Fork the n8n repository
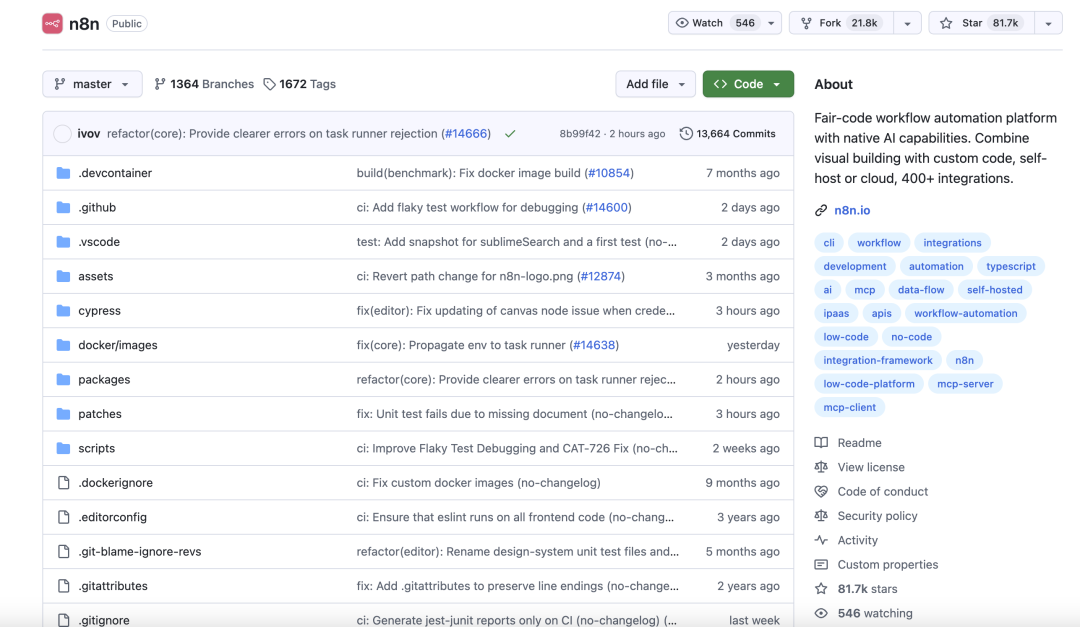This screenshot has width=1080, height=627. point(841,23)
